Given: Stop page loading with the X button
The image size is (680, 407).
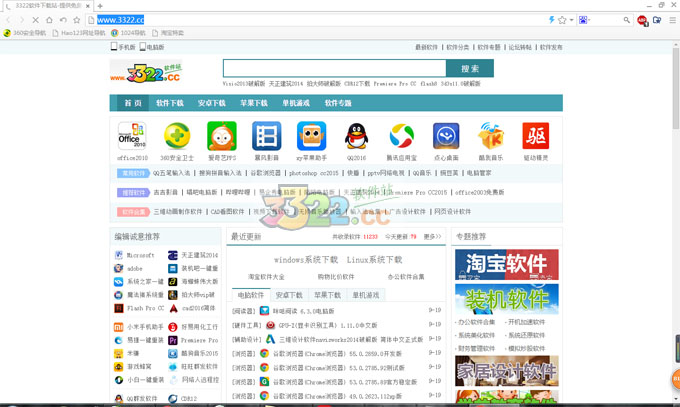Looking at the screenshot, I should point(36,20).
